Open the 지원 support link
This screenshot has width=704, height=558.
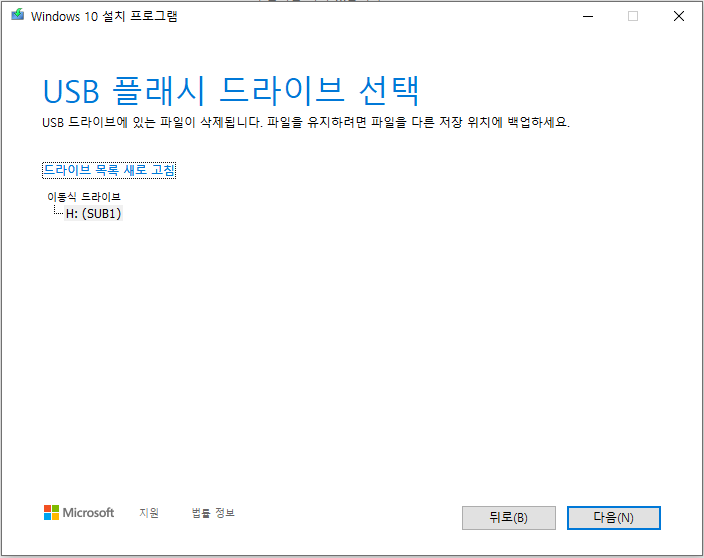(x=149, y=513)
